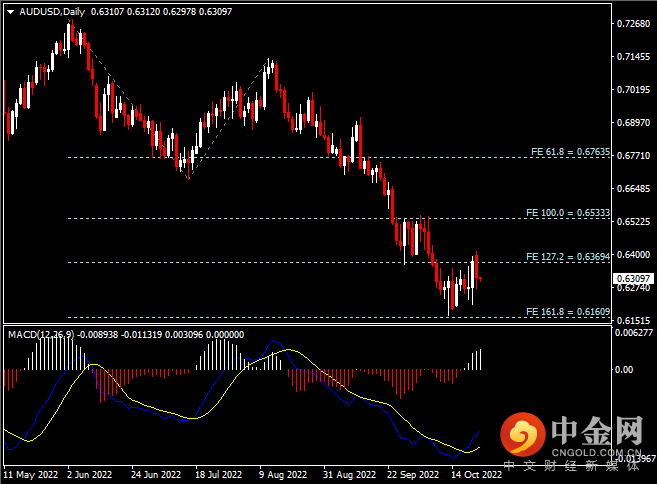Screen dimensions: 657x484
Task: Click the 14 Oct 2022 date label
Action: (476, 475)
